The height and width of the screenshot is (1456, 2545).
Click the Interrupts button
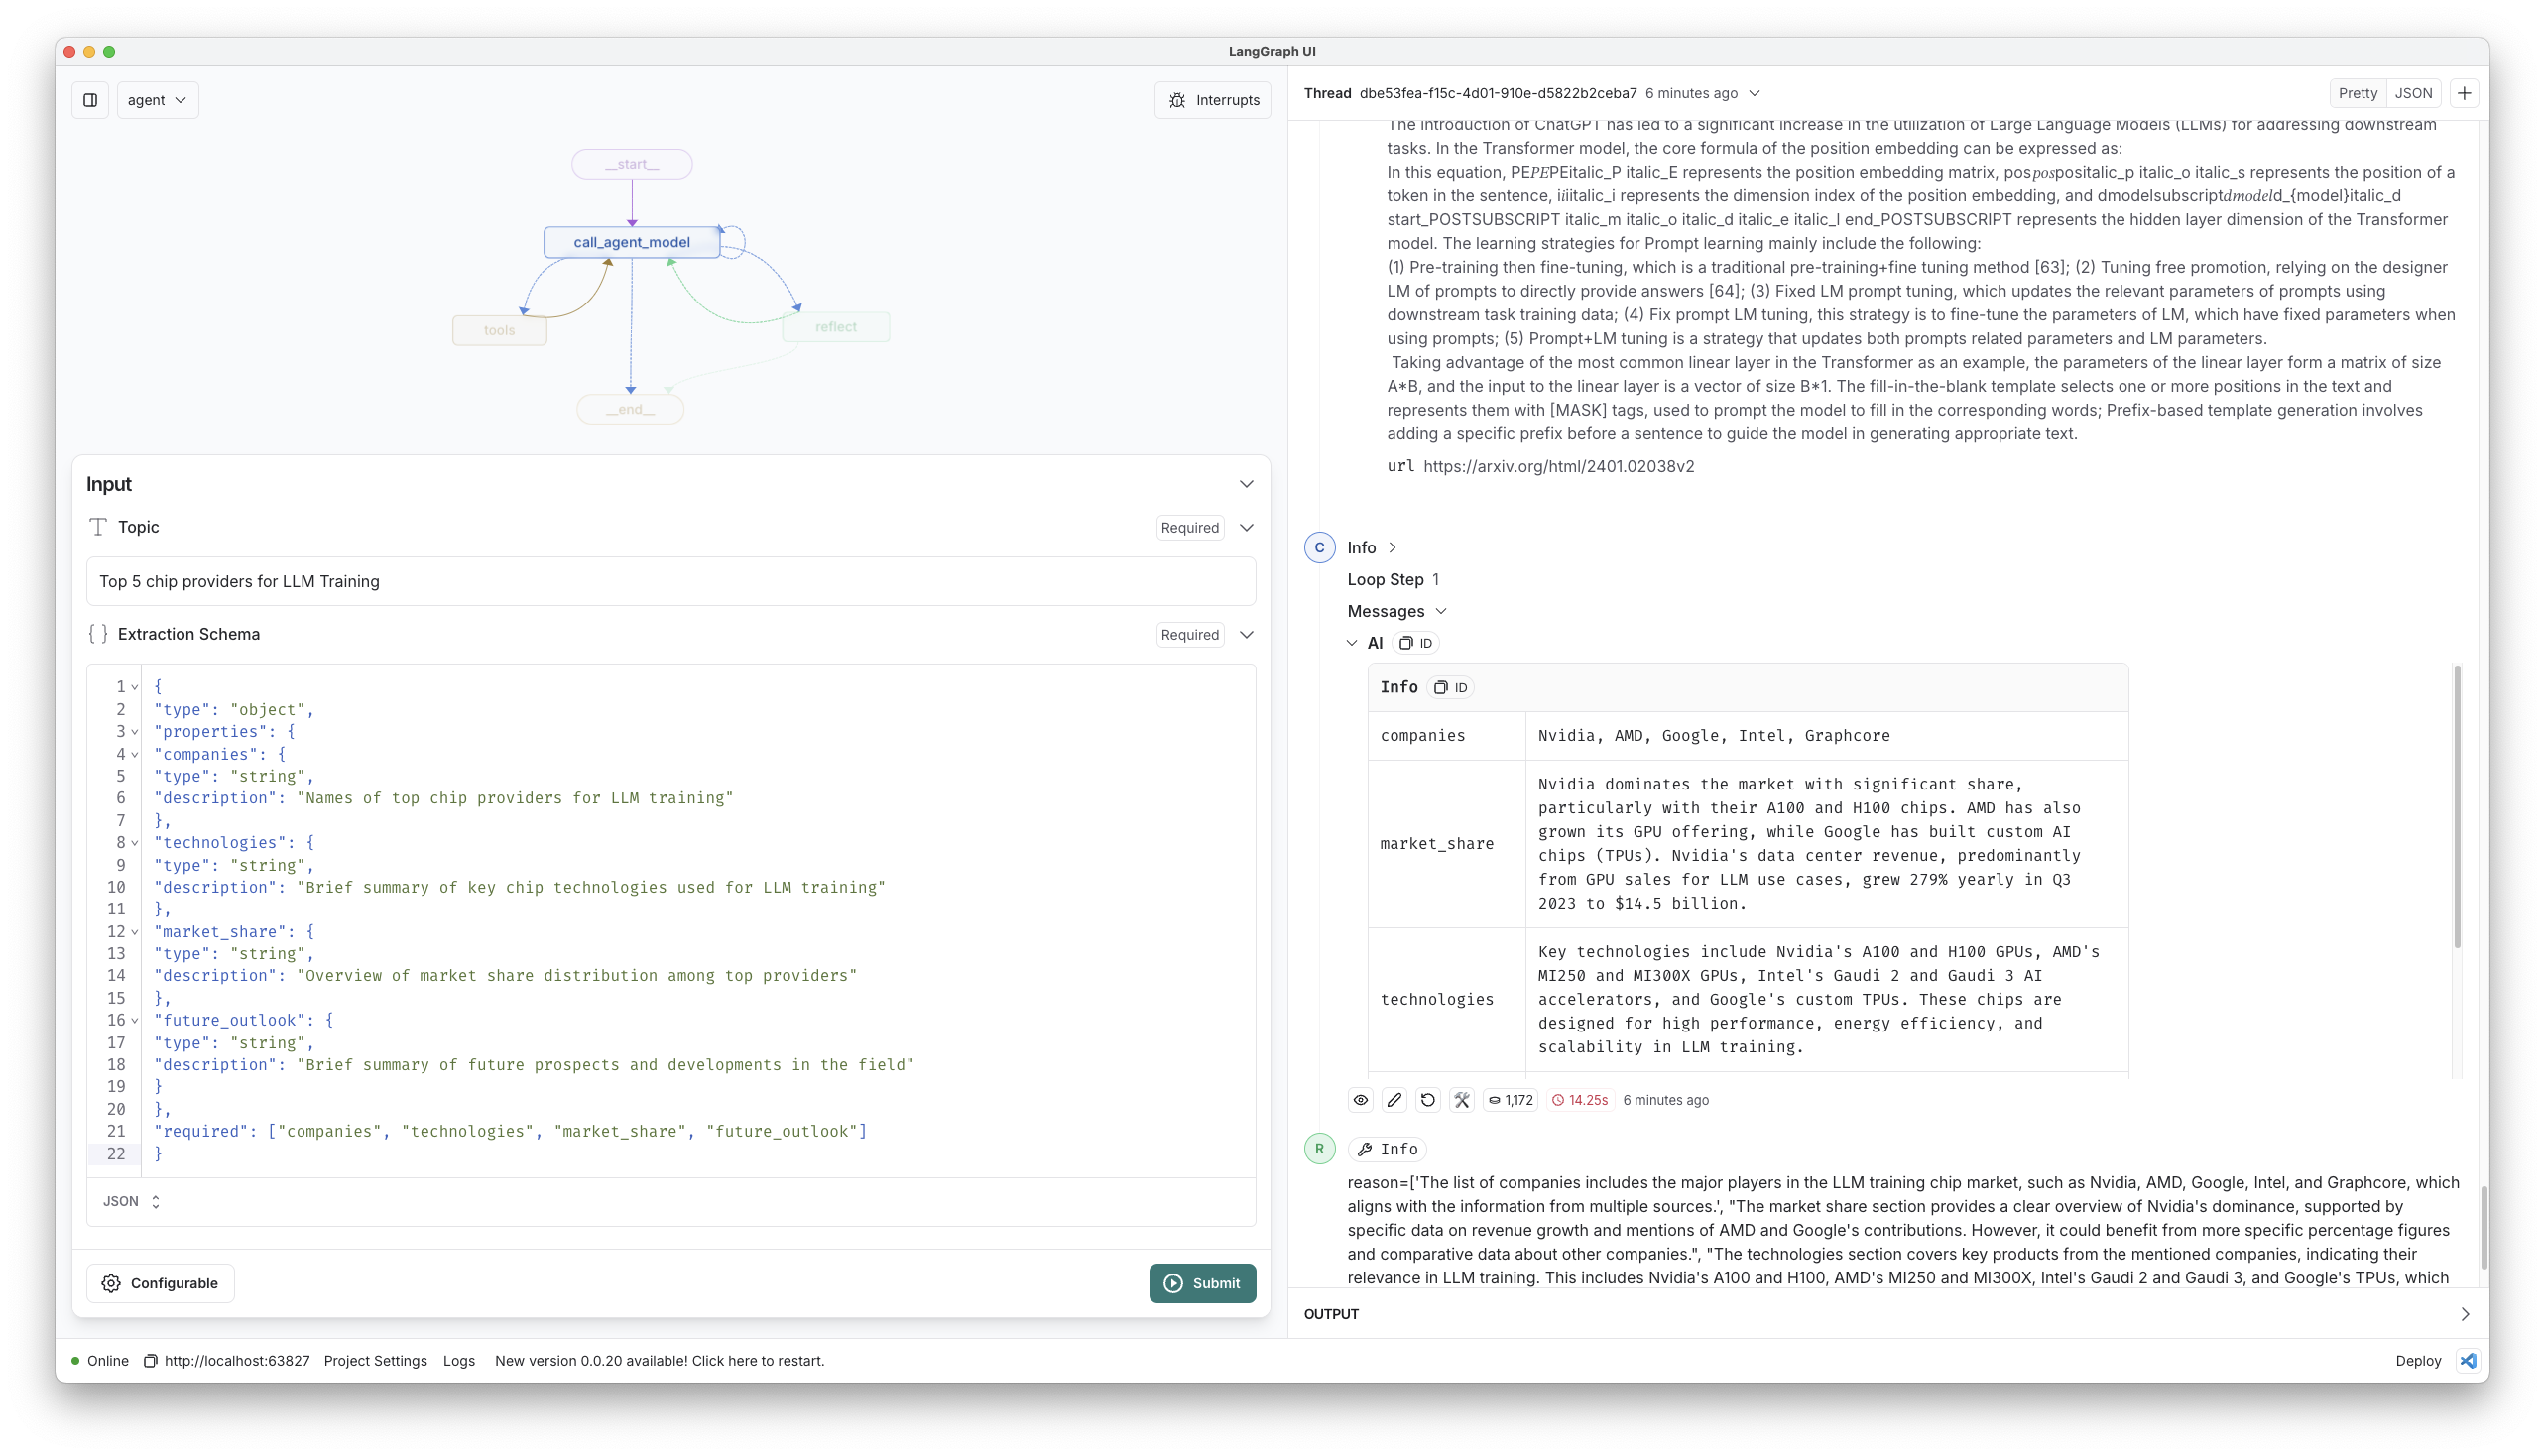[1213, 100]
